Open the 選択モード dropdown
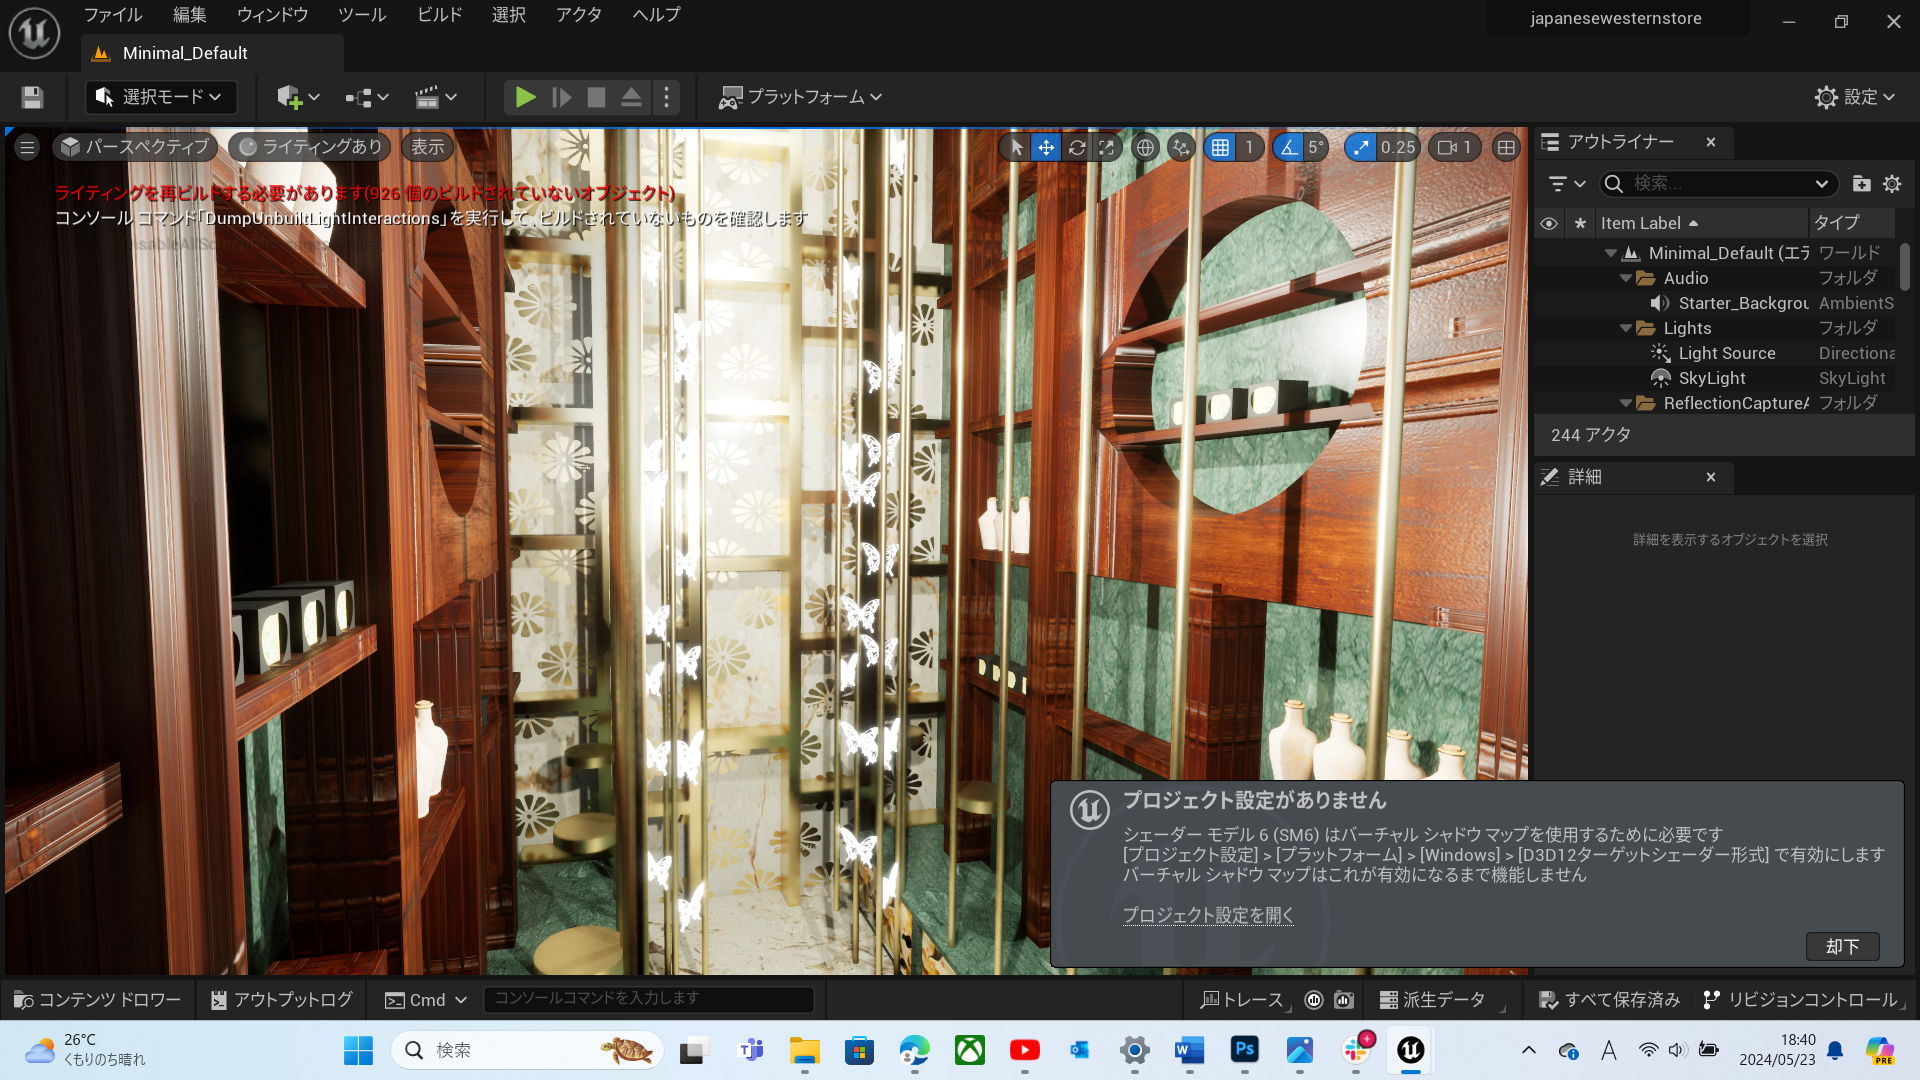The height and width of the screenshot is (1080, 1920). click(x=161, y=97)
